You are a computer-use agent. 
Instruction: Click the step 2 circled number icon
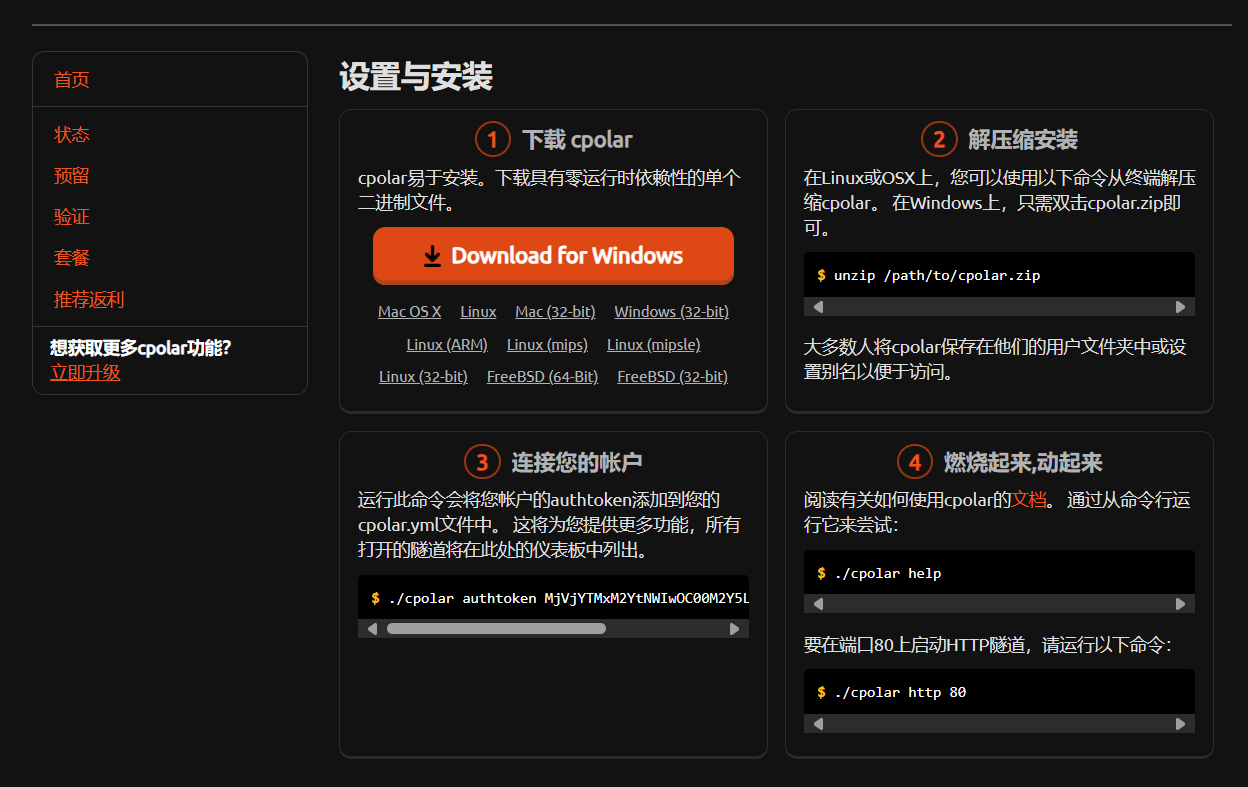938,139
